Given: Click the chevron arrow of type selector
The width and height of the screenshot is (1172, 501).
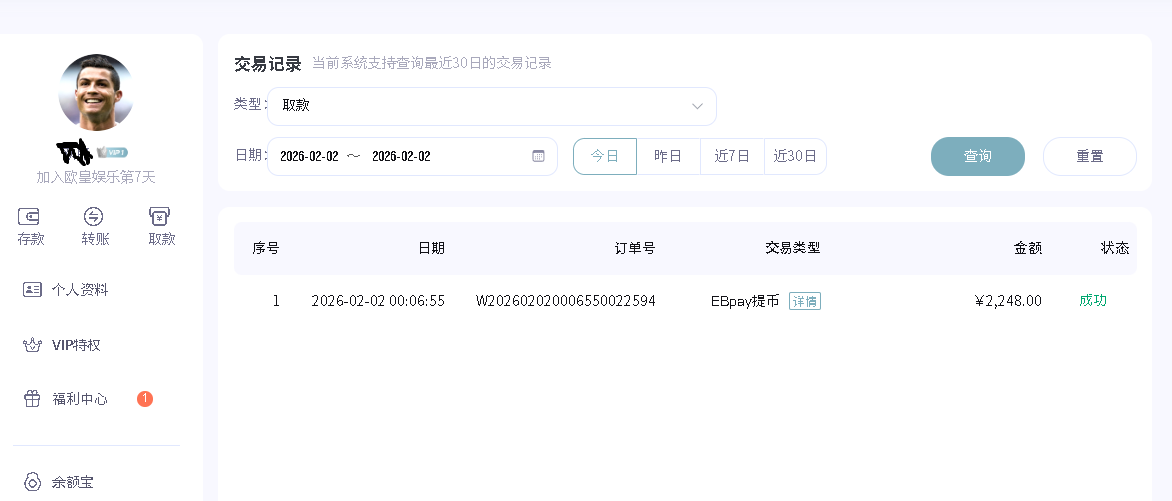Looking at the screenshot, I should tap(697, 106).
